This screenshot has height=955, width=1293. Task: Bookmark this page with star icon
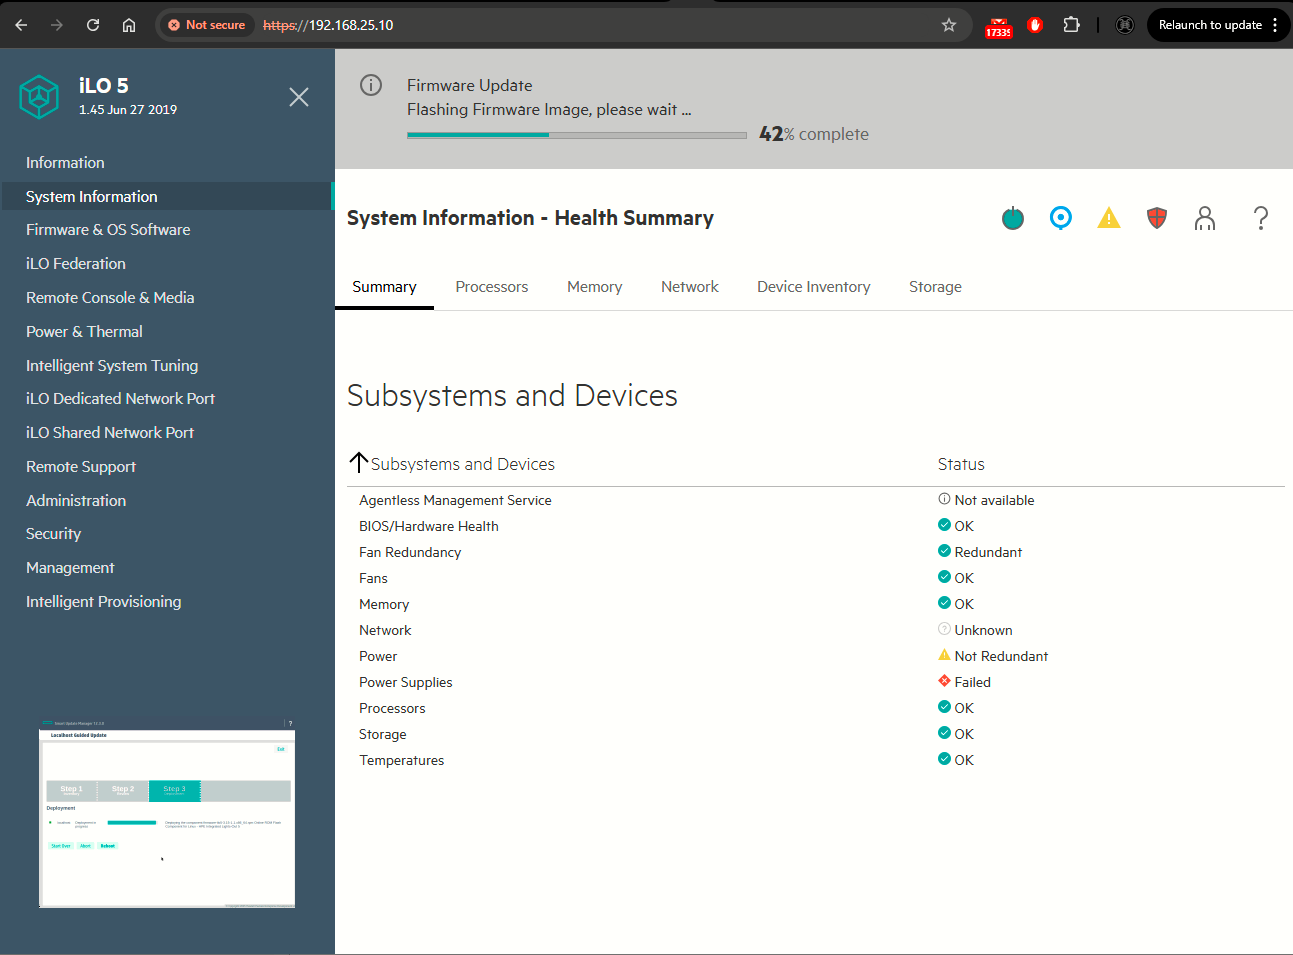click(x=949, y=25)
